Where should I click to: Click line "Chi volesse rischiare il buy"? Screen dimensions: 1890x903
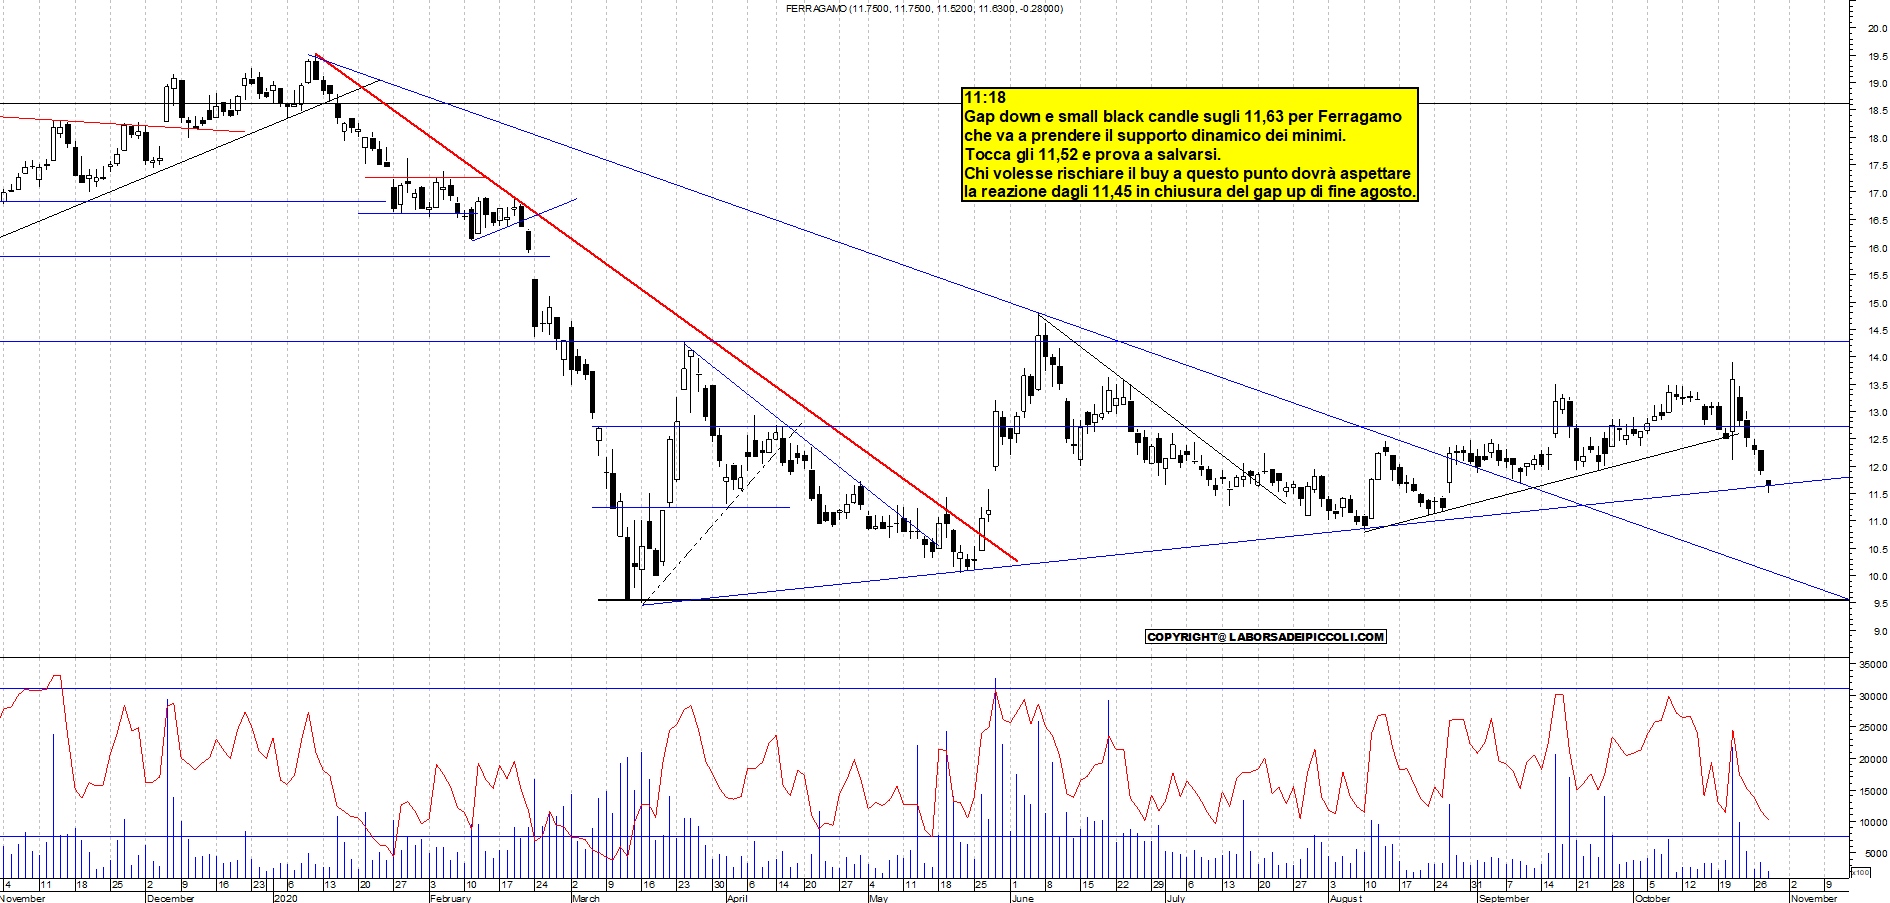click(x=1187, y=173)
